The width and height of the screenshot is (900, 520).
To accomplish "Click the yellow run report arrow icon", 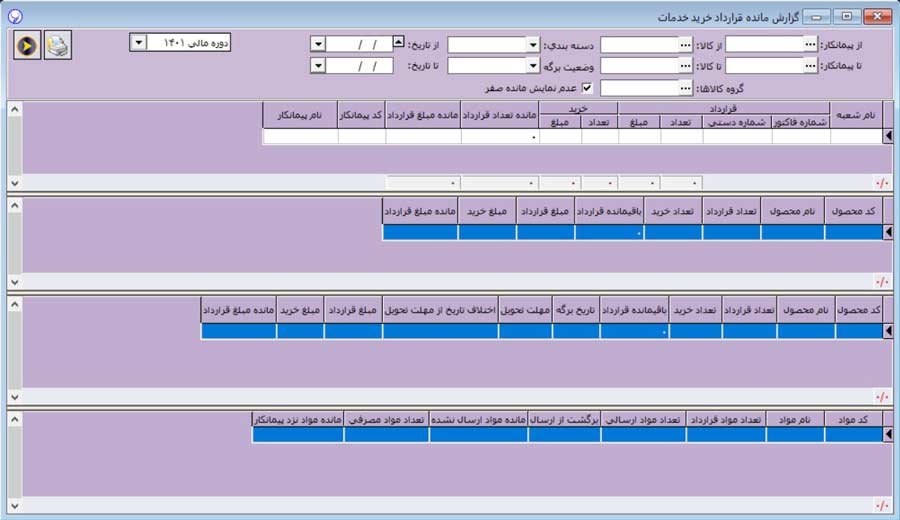I will point(28,46).
